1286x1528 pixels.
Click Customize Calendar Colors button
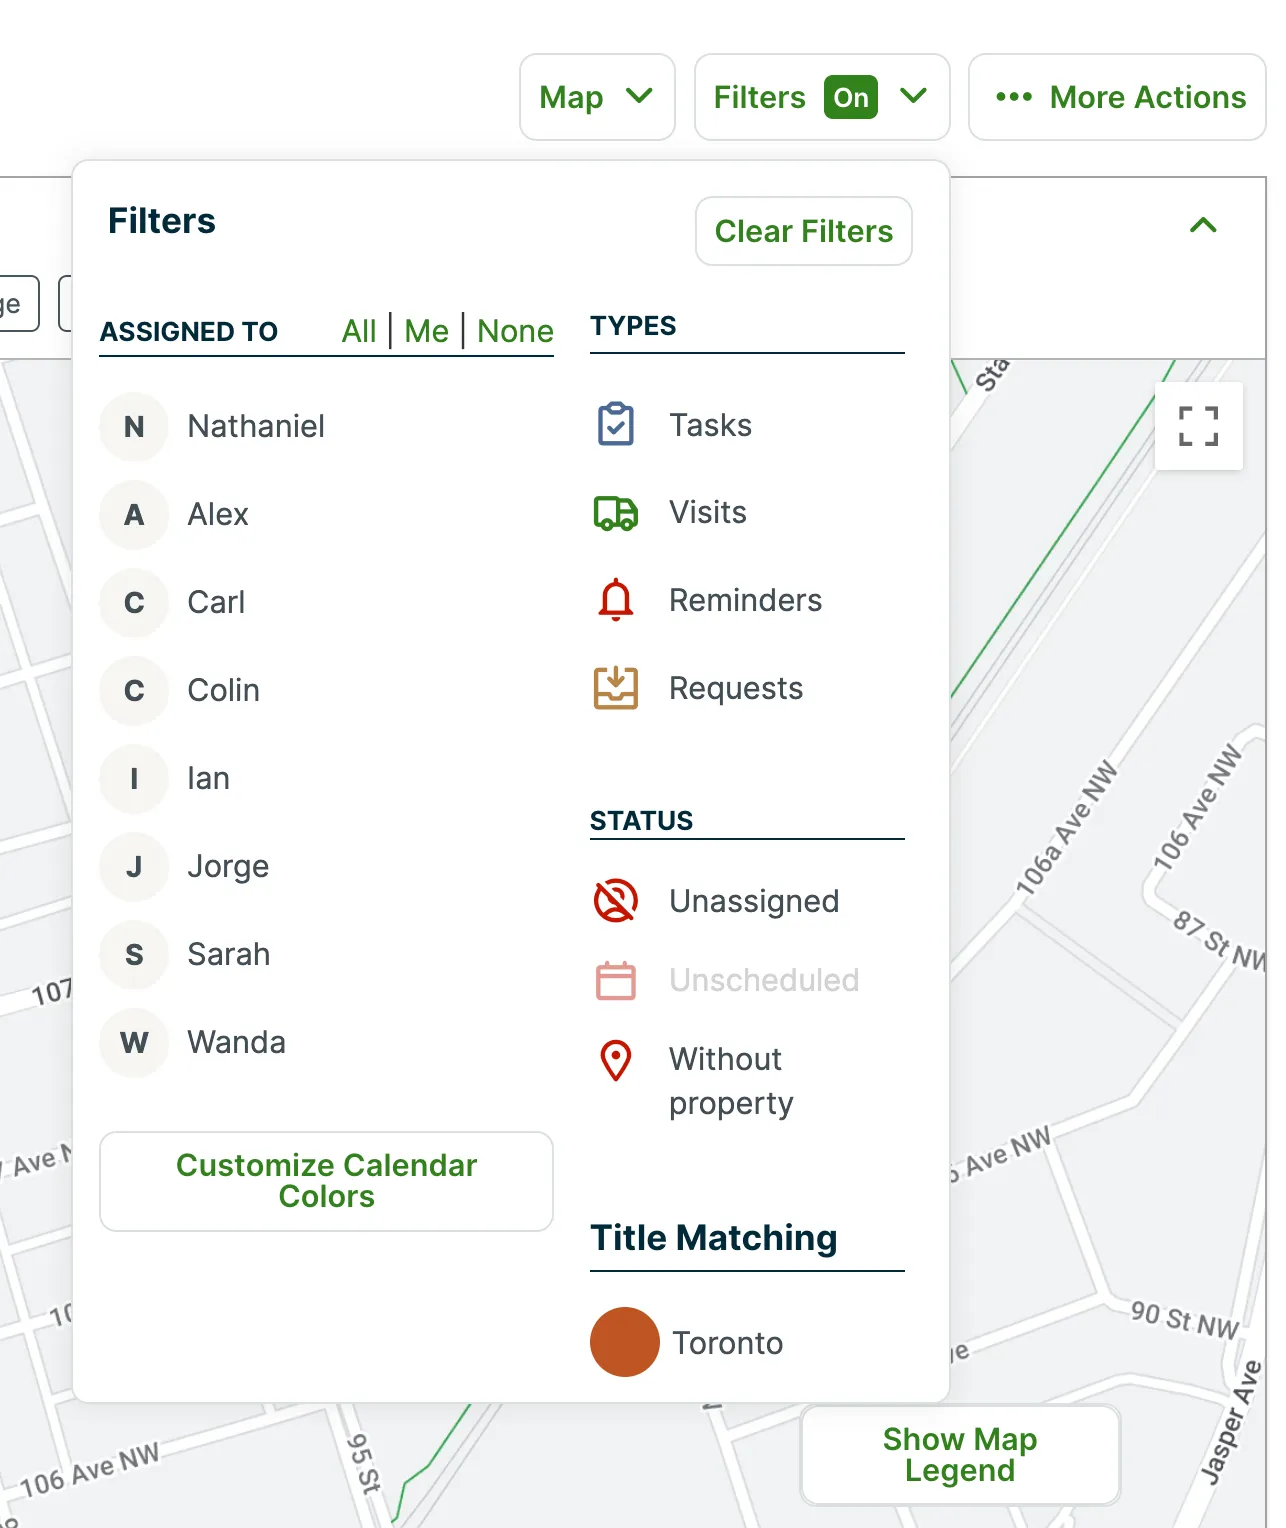pyautogui.click(x=326, y=1181)
